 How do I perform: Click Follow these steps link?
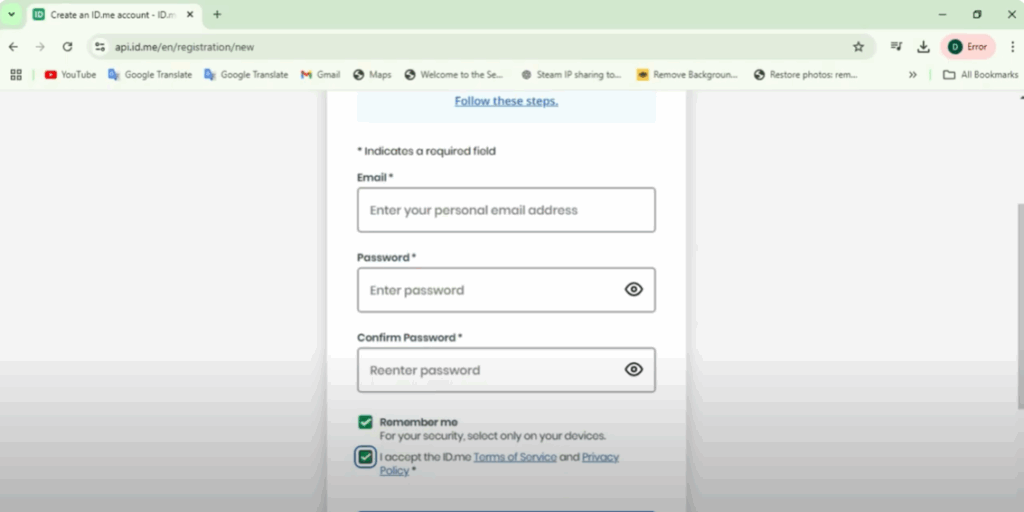(506, 101)
